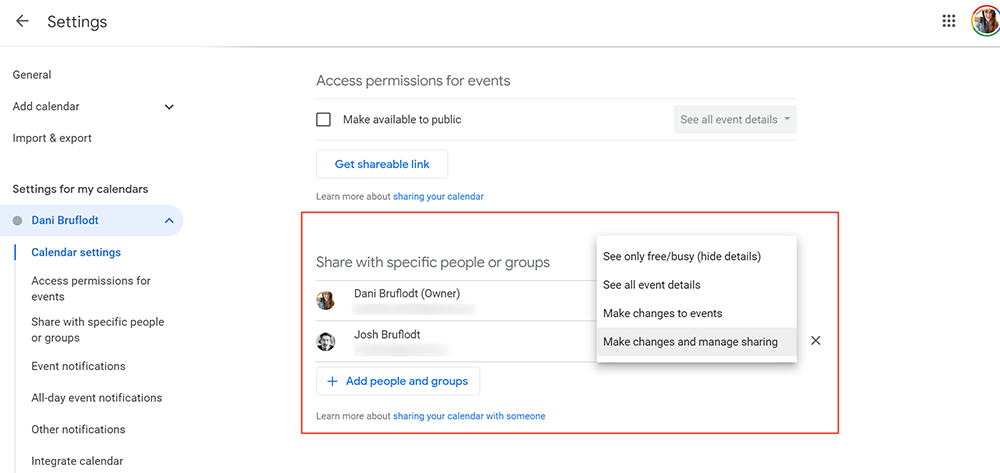Click Add people and groups button
The width and height of the screenshot is (1000, 473).
click(398, 381)
